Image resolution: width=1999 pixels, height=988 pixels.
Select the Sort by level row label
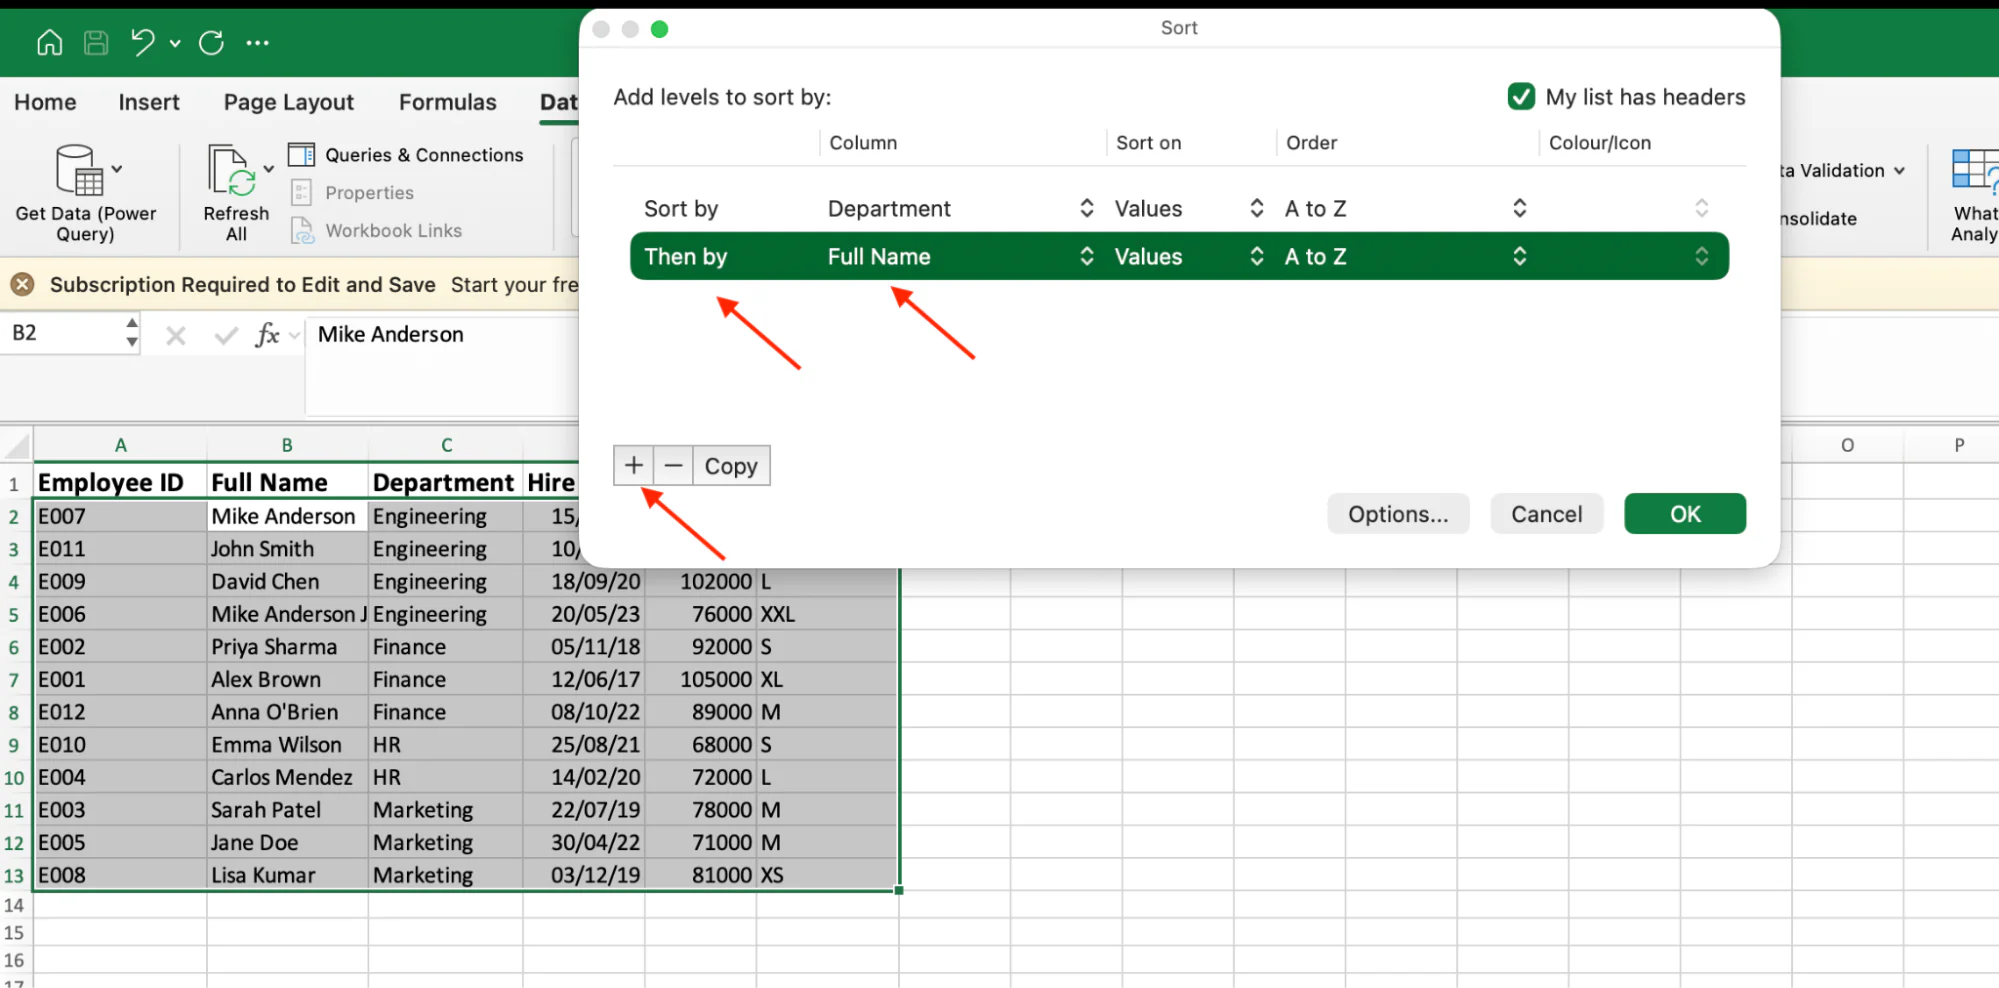click(x=681, y=209)
